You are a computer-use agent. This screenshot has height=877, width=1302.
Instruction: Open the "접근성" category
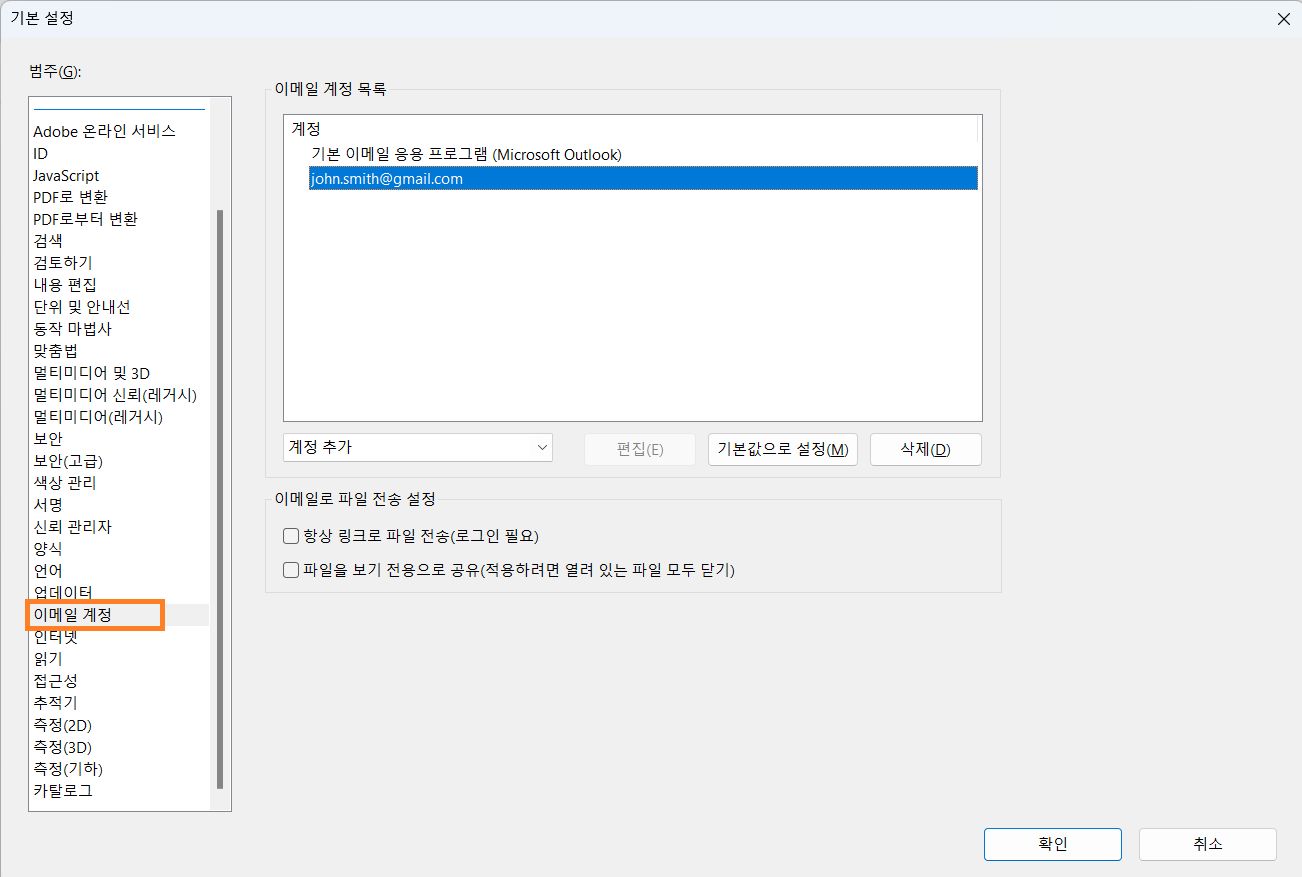click(56, 680)
